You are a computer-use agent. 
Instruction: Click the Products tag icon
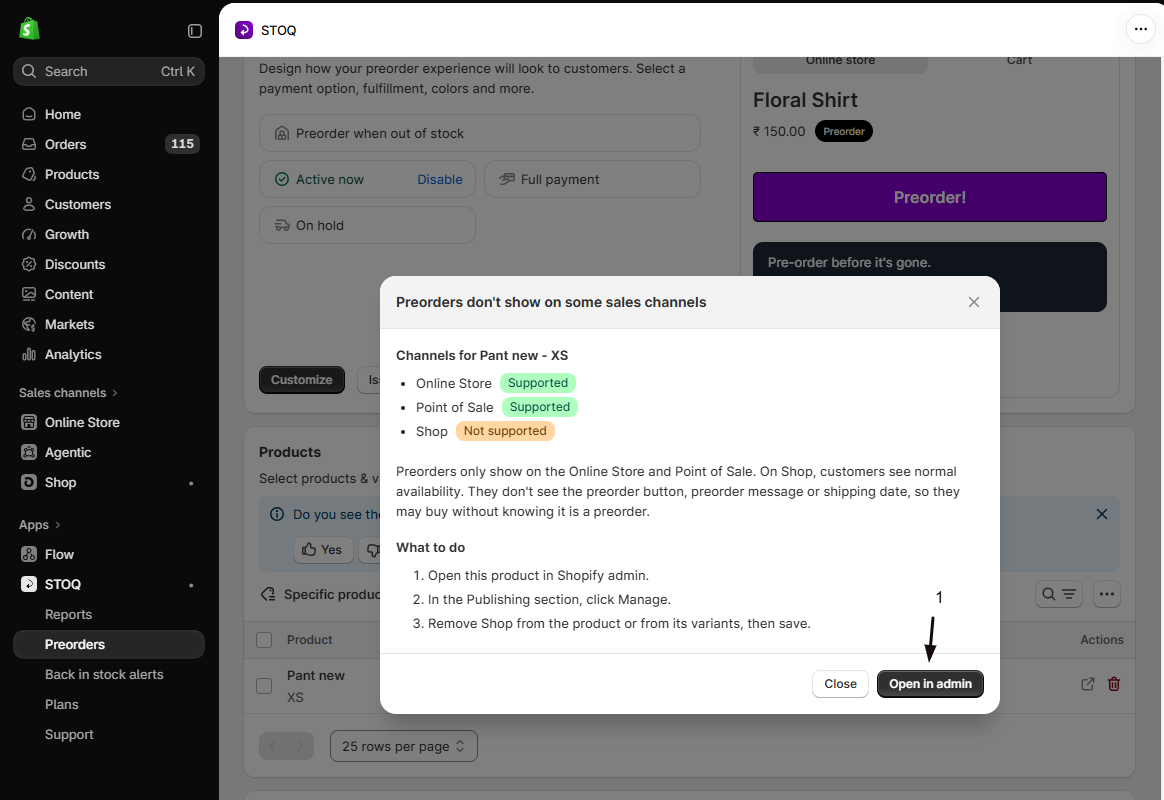tap(29, 174)
